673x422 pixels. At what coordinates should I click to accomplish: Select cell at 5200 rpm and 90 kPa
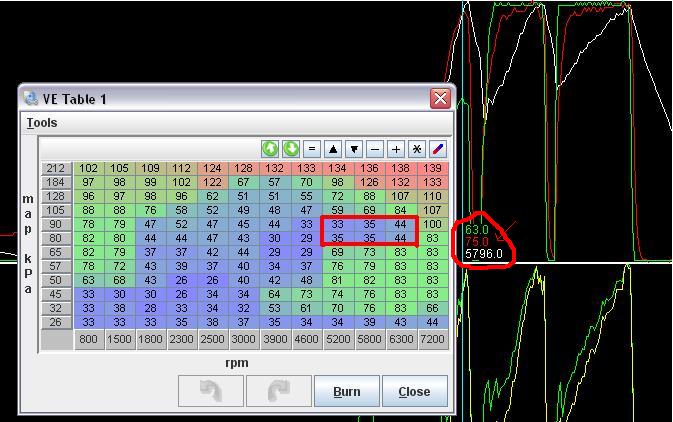(338, 225)
